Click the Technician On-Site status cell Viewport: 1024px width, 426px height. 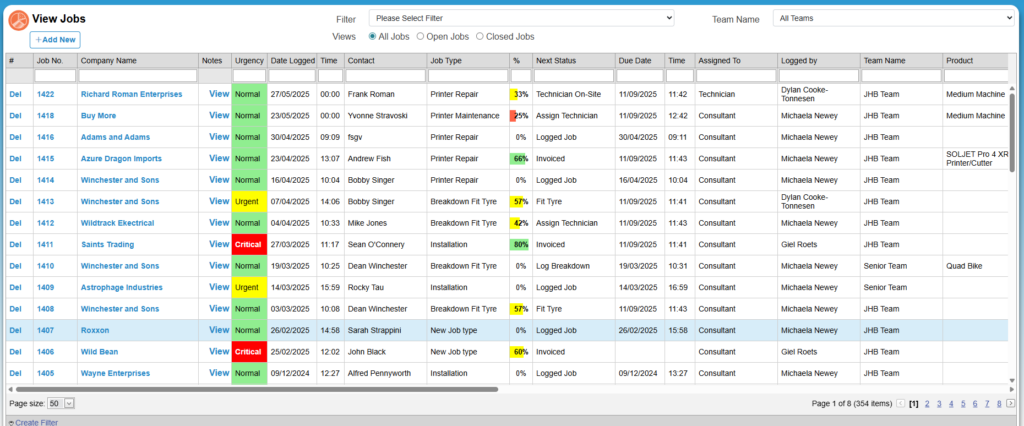[571, 94]
